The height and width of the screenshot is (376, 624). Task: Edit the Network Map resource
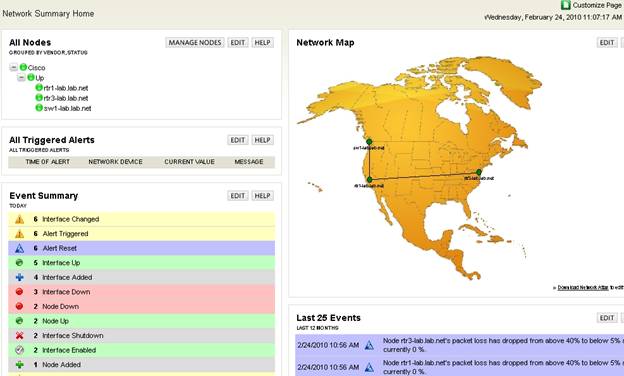pyautogui.click(x=607, y=43)
